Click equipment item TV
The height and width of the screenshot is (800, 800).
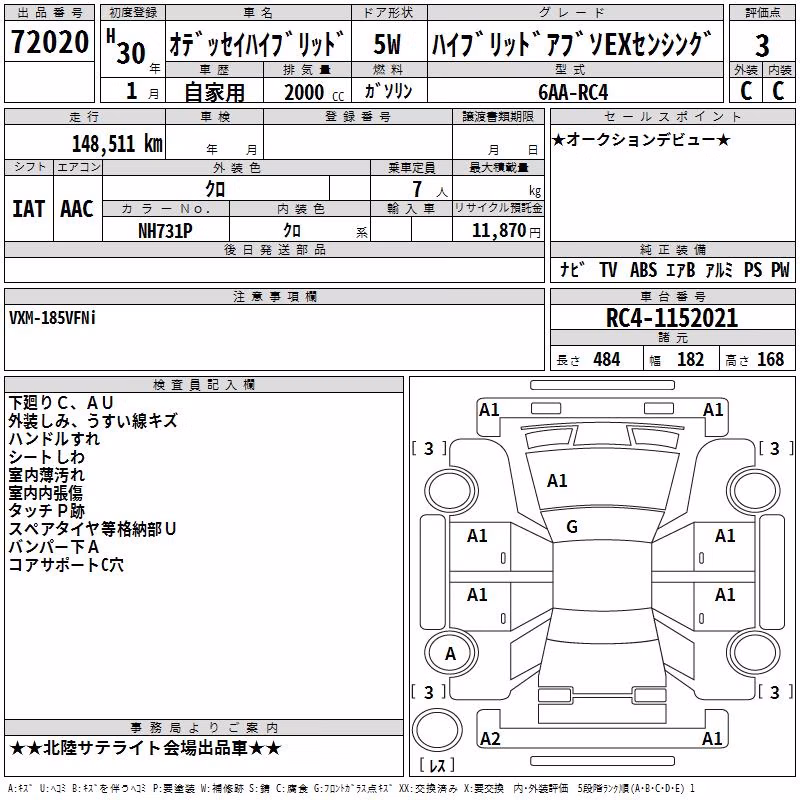point(608,270)
